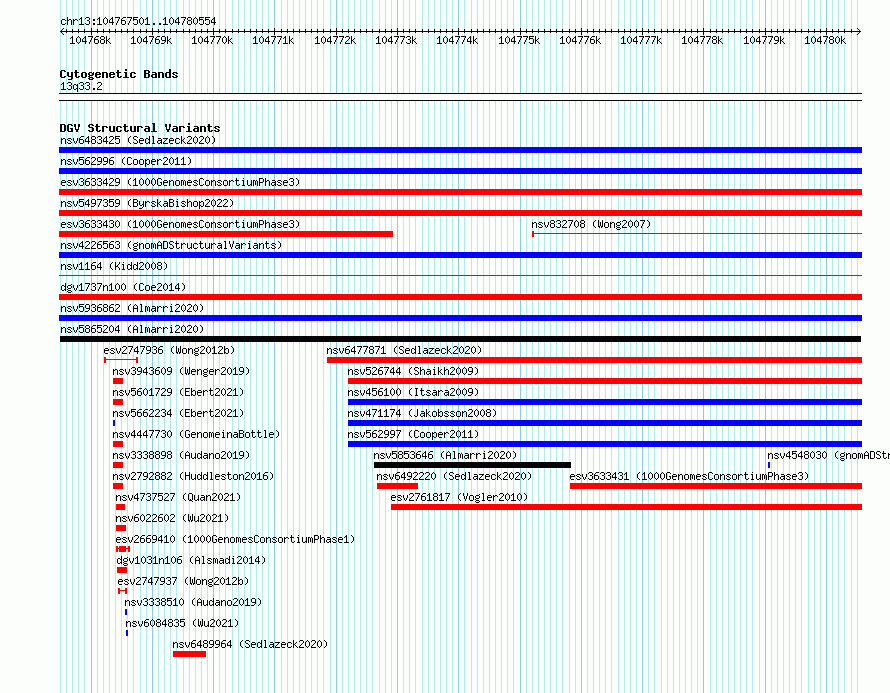
Task: Click the nsv4226563 (gnomADStructuralVariants) label
Action: click(171, 245)
